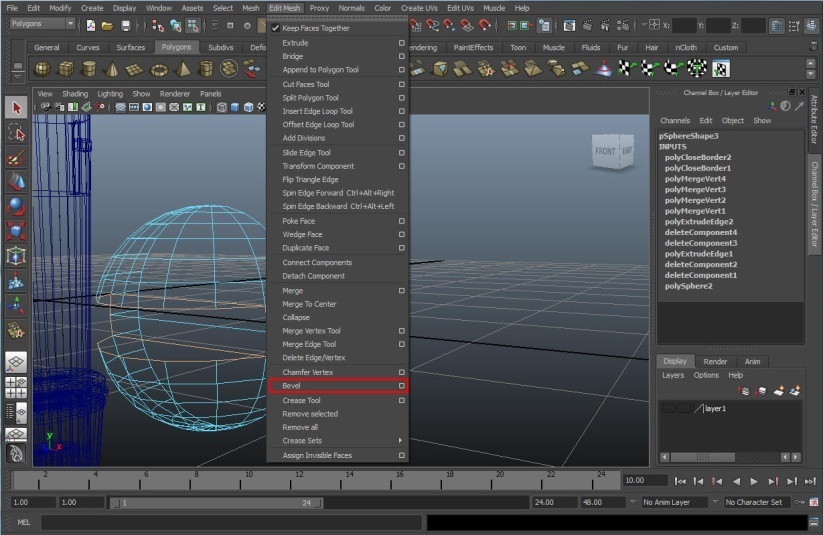Toggle Keep Faces Together checkbox
This screenshot has width=823, height=535.
(x=275, y=28)
